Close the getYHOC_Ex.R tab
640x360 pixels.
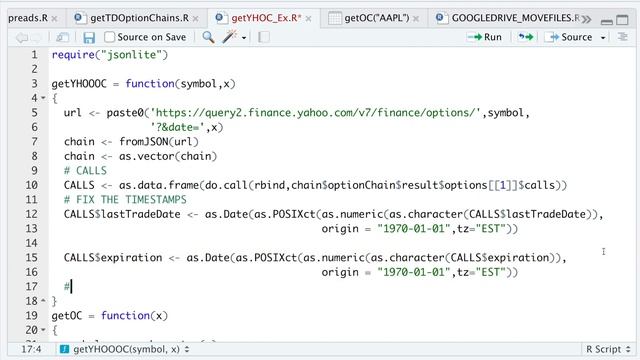pyautogui.click(x=309, y=19)
